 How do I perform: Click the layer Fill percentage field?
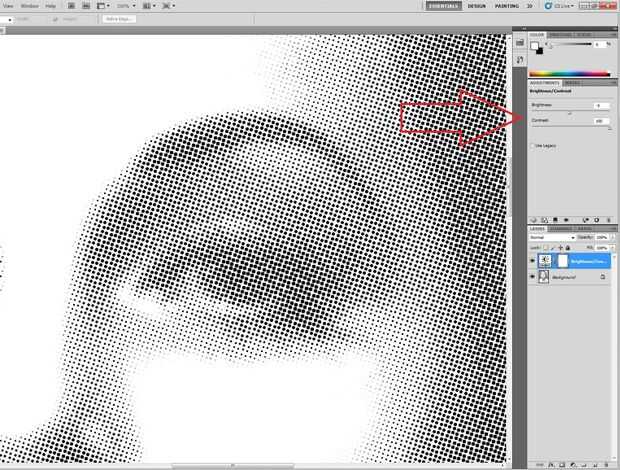pyautogui.click(x=602, y=248)
